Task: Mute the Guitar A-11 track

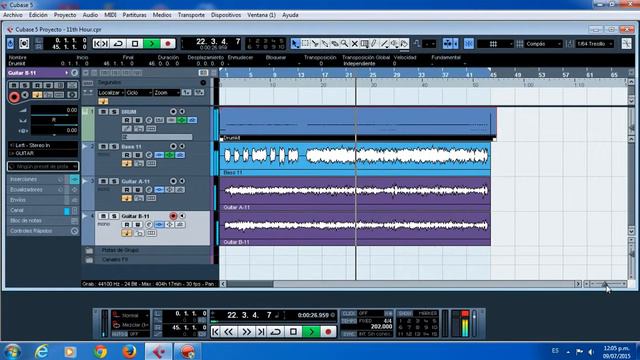Action: click(103, 181)
